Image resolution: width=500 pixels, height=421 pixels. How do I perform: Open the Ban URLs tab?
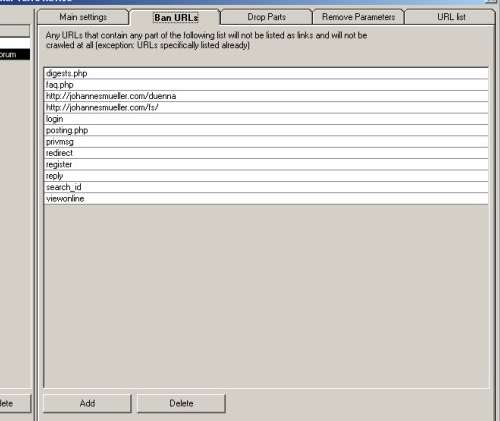(x=176, y=17)
